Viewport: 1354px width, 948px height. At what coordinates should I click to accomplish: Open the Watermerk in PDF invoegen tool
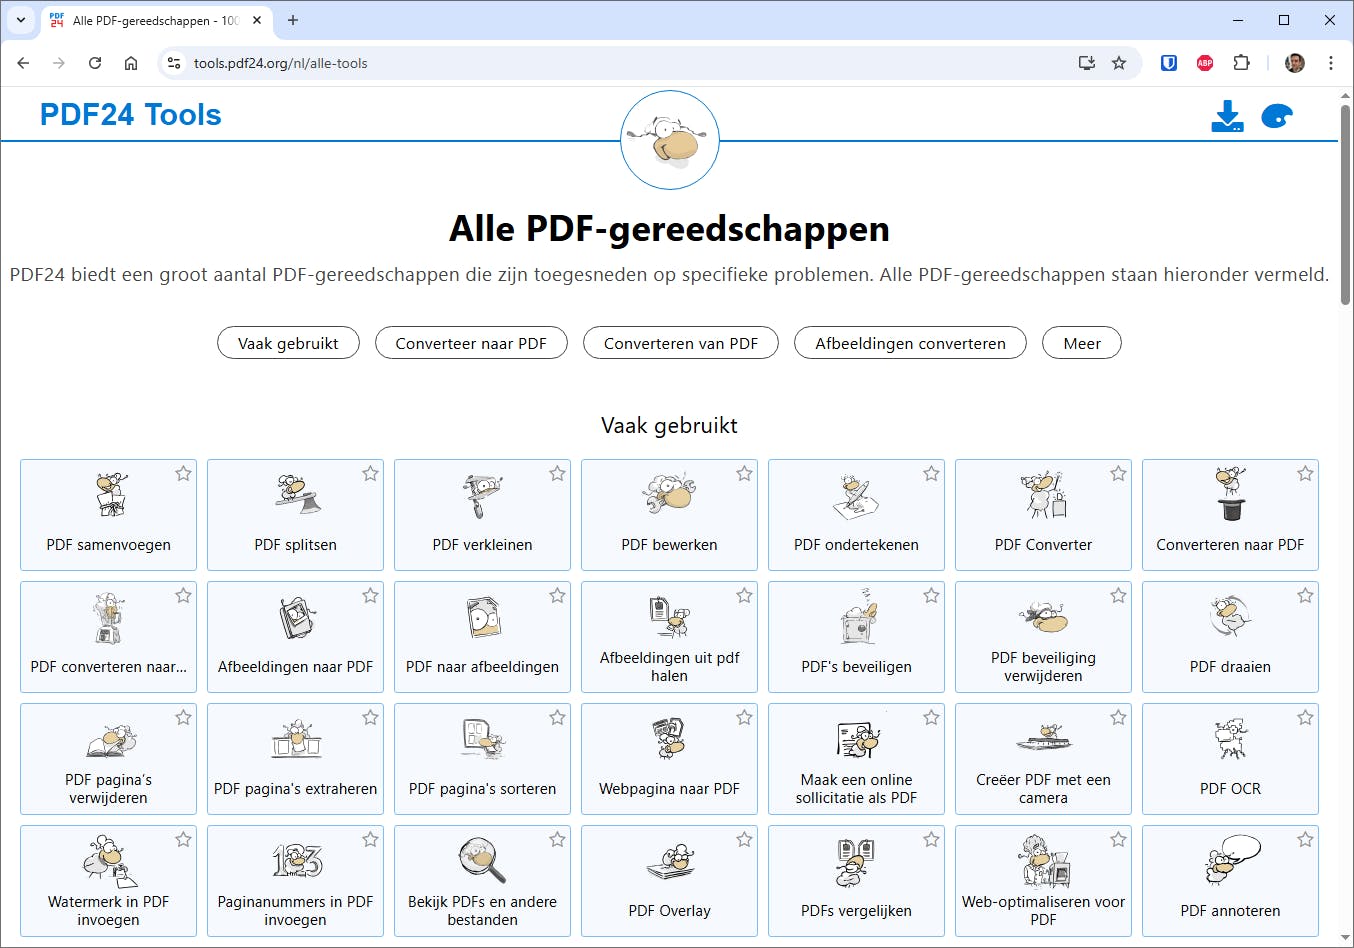109,881
